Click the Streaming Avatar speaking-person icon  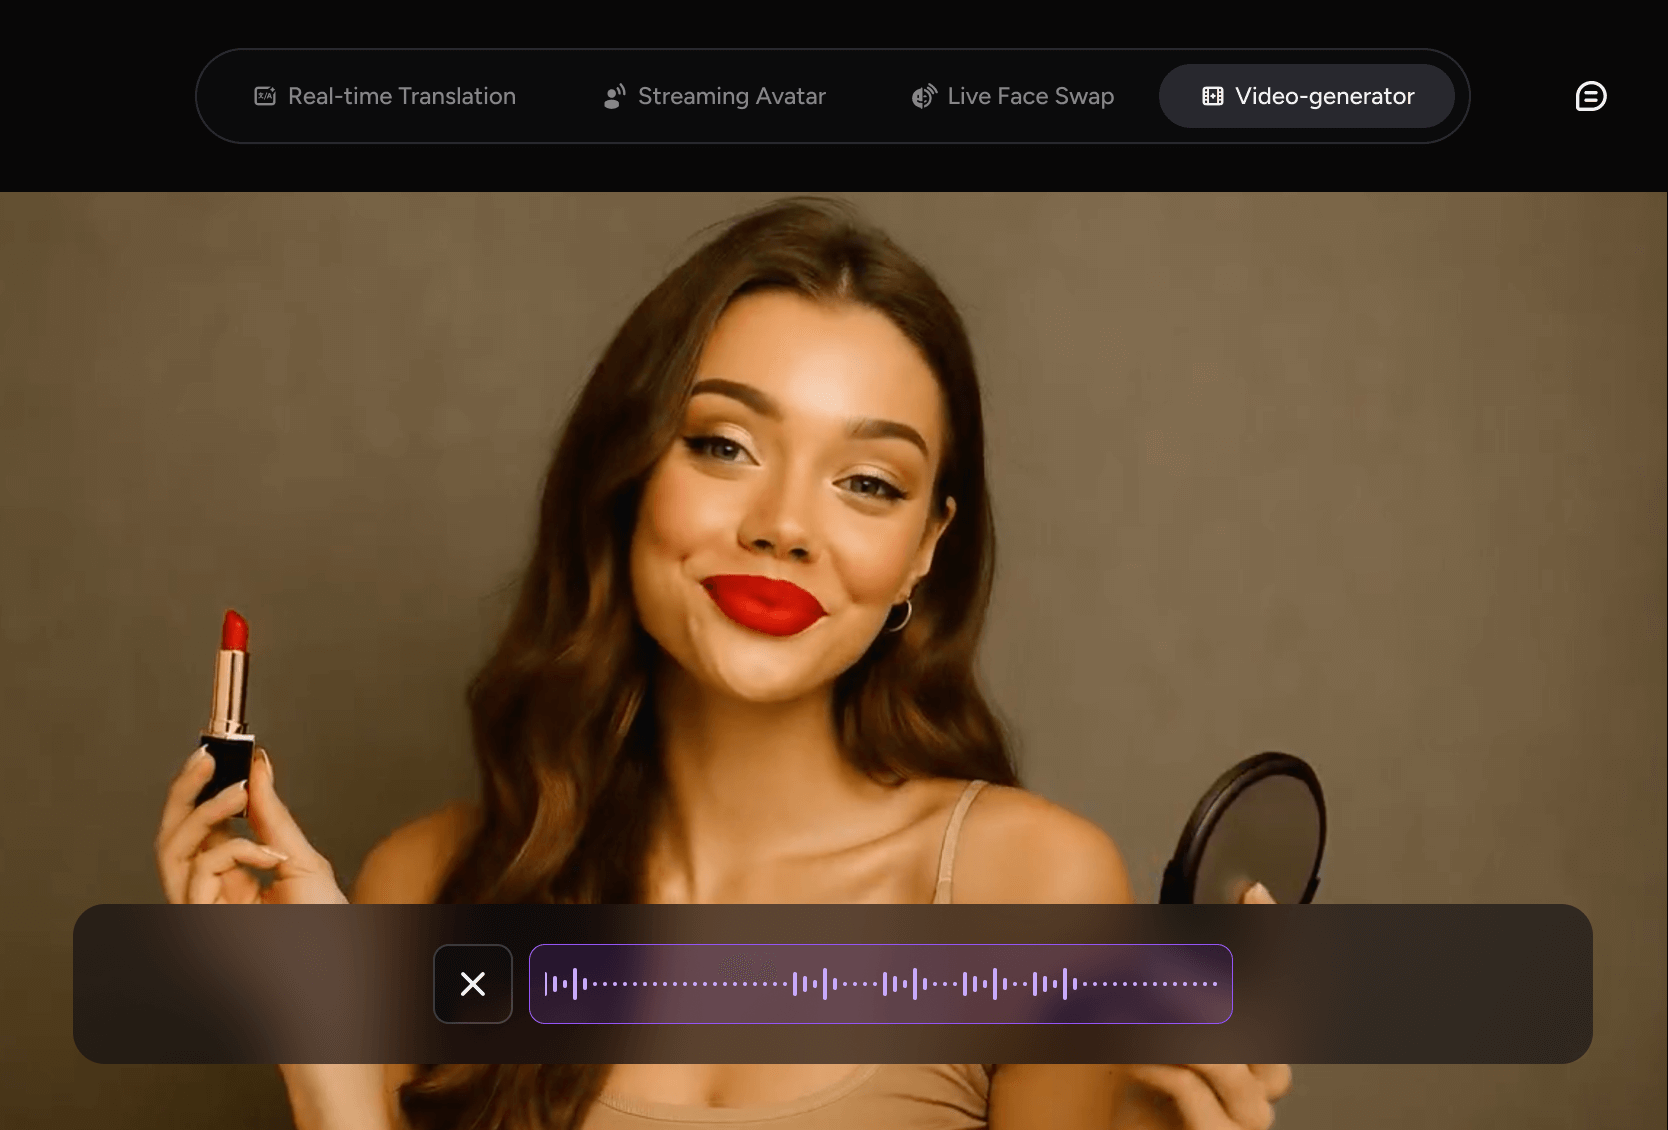click(615, 96)
